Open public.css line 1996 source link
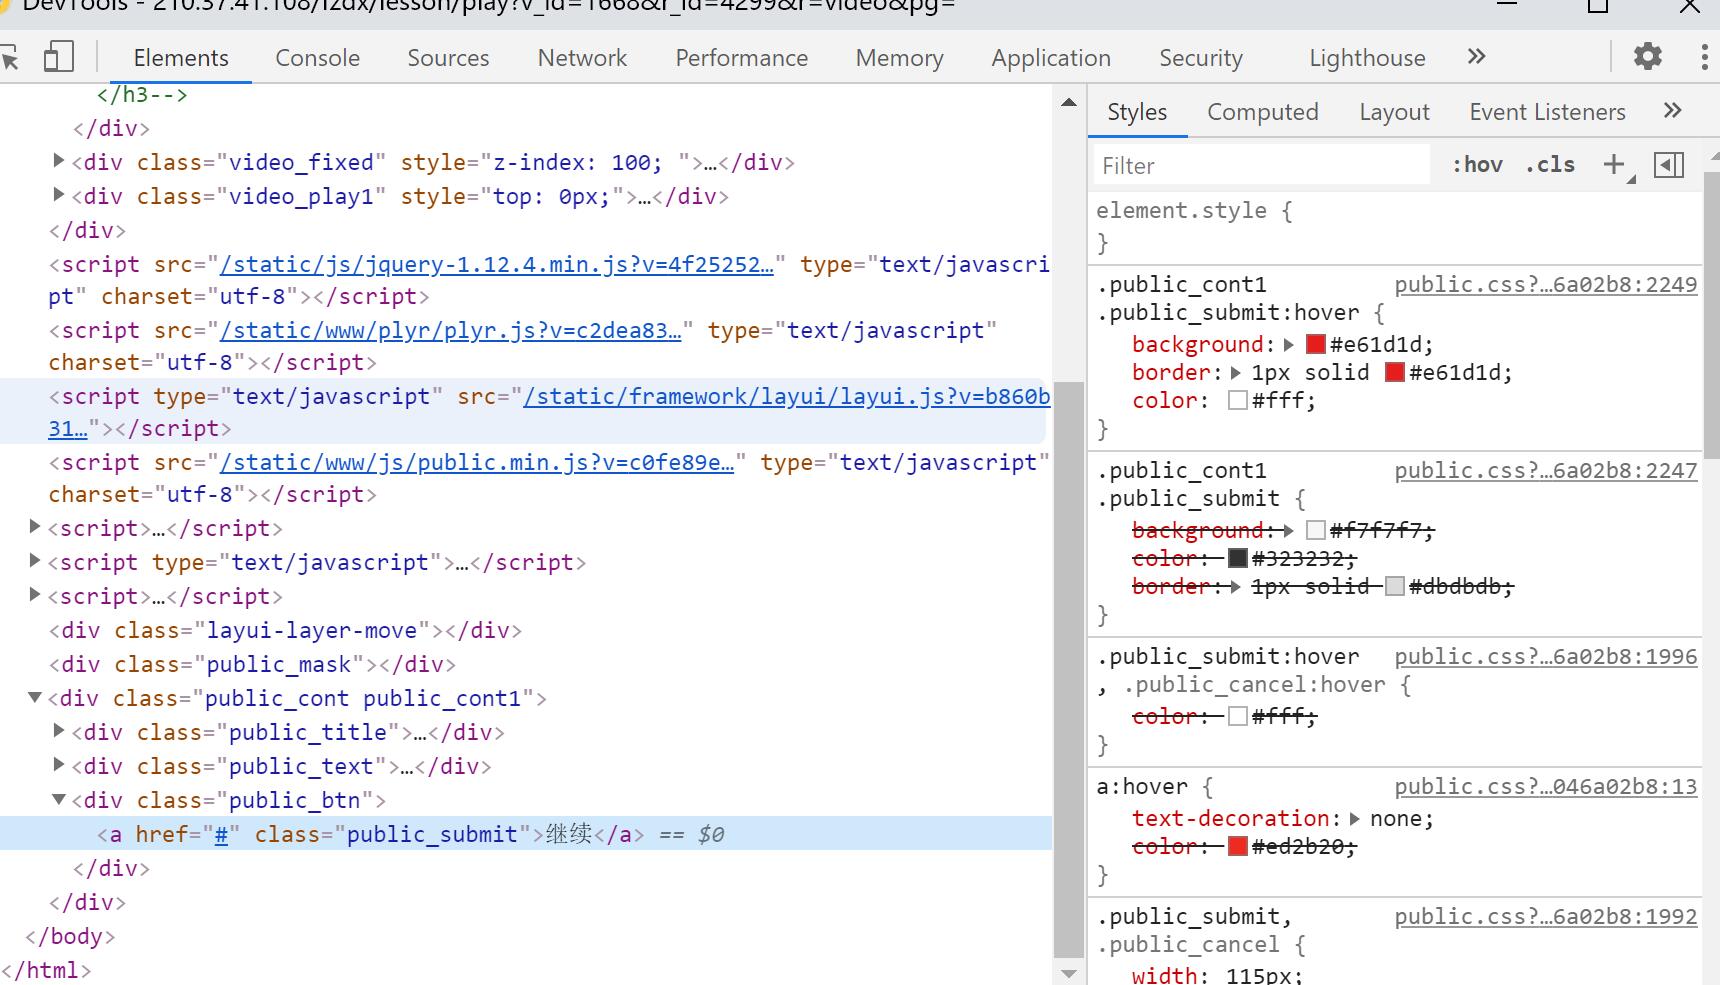Image resolution: width=1720 pixels, height=985 pixels. point(1546,656)
